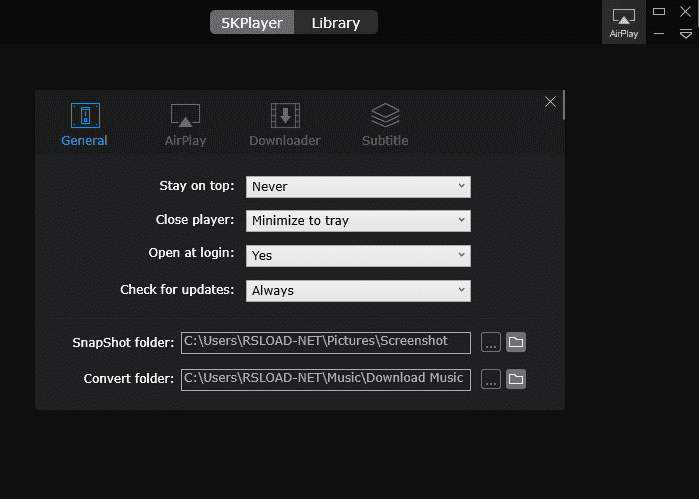
Task: Expand the Check for updates dropdown
Action: click(x=358, y=290)
